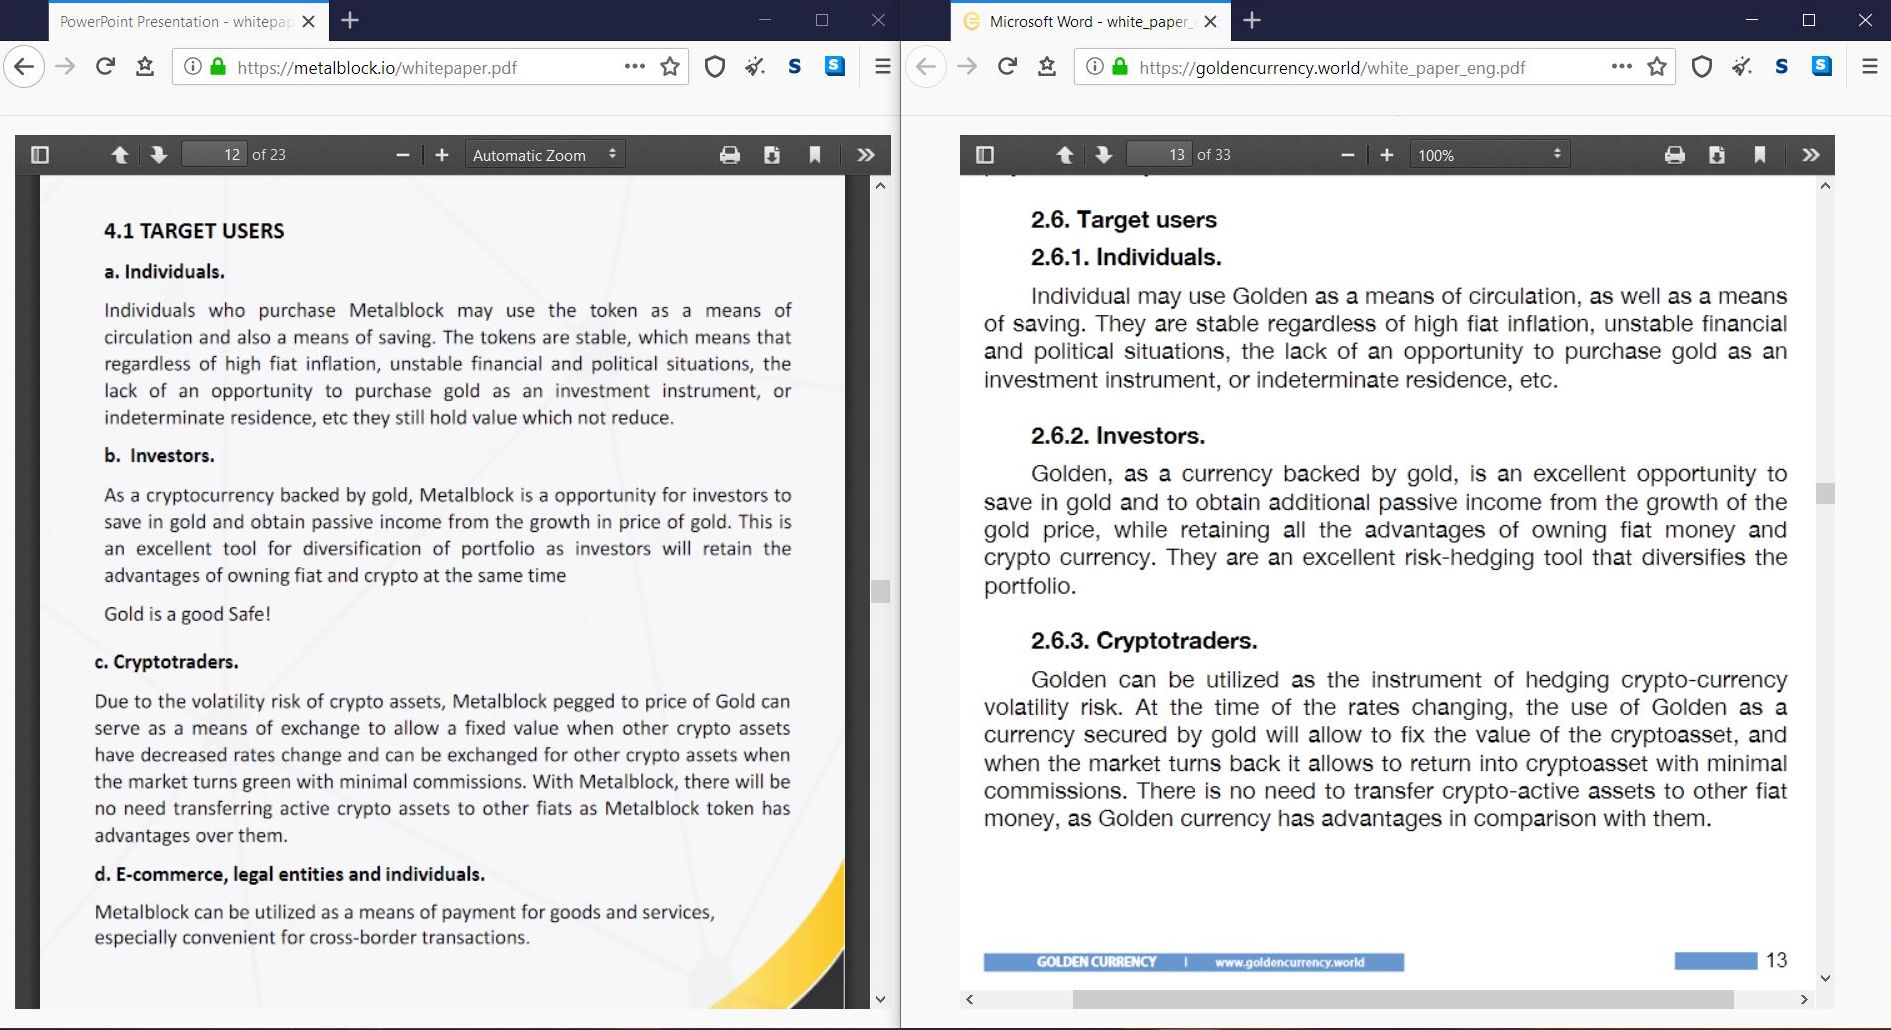The height and width of the screenshot is (1030, 1891).
Task: Open shield extension in metalblock toolbar
Action: [714, 67]
